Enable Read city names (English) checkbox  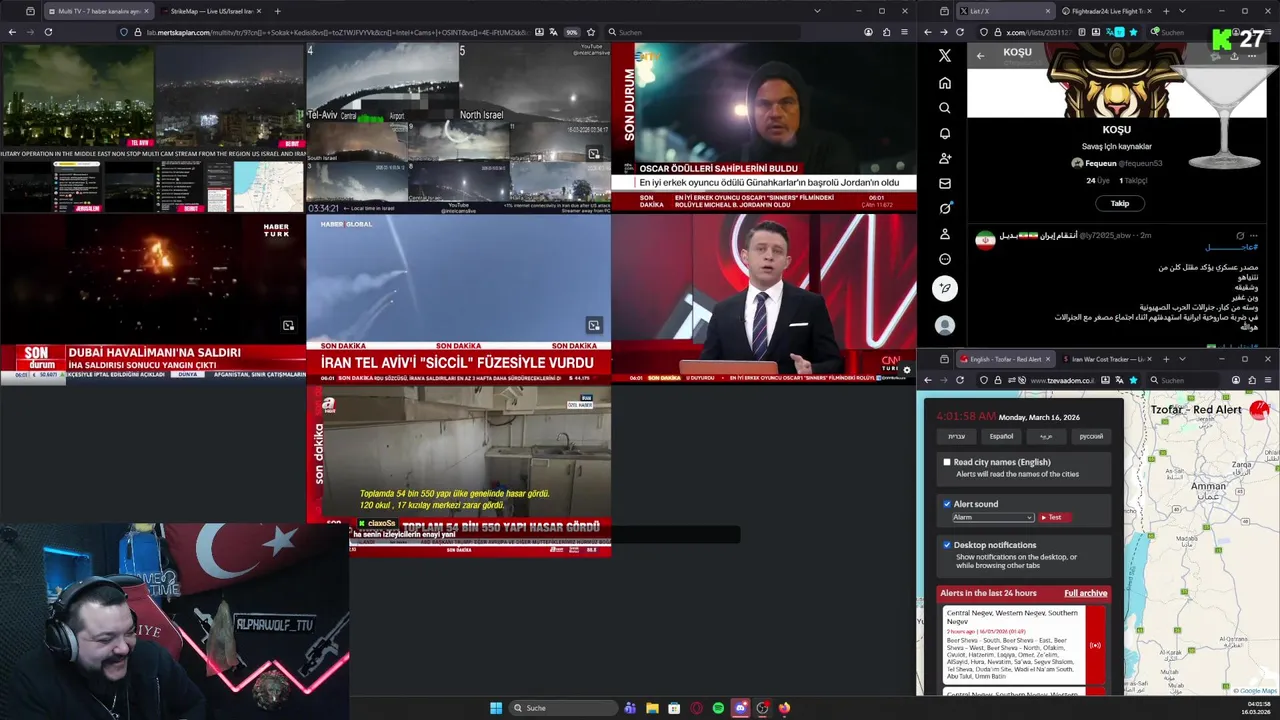point(947,462)
